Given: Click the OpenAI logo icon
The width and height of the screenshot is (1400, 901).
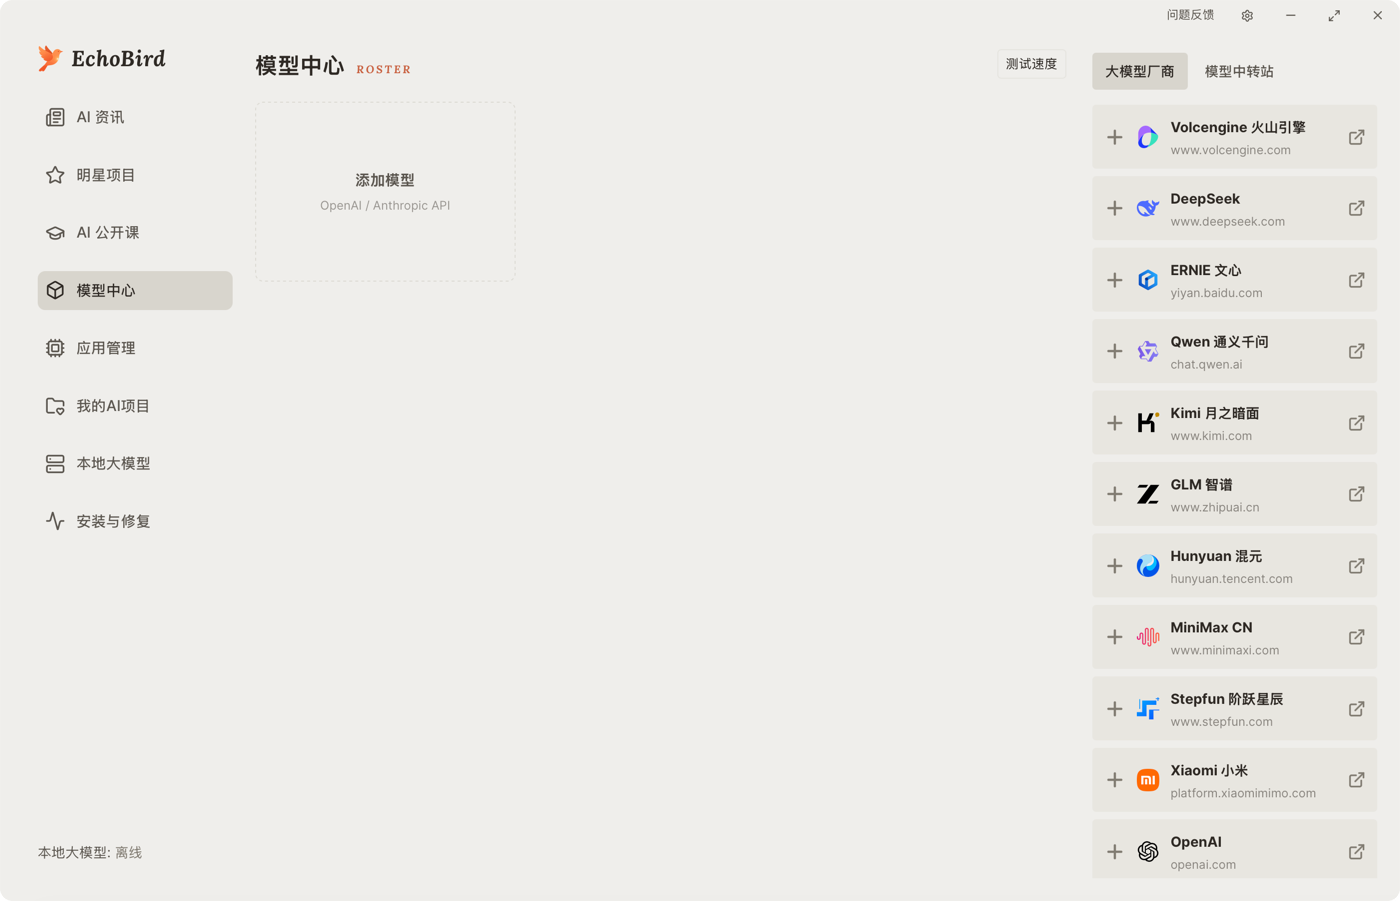Looking at the screenshot, I should pyautogui.click(x=1148, y=852).
